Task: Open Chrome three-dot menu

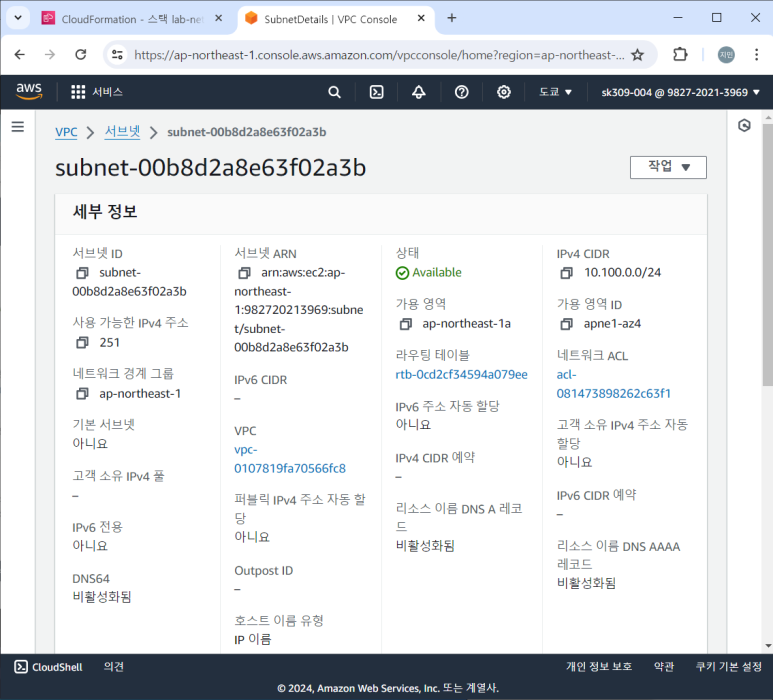Action: [756, 54]
